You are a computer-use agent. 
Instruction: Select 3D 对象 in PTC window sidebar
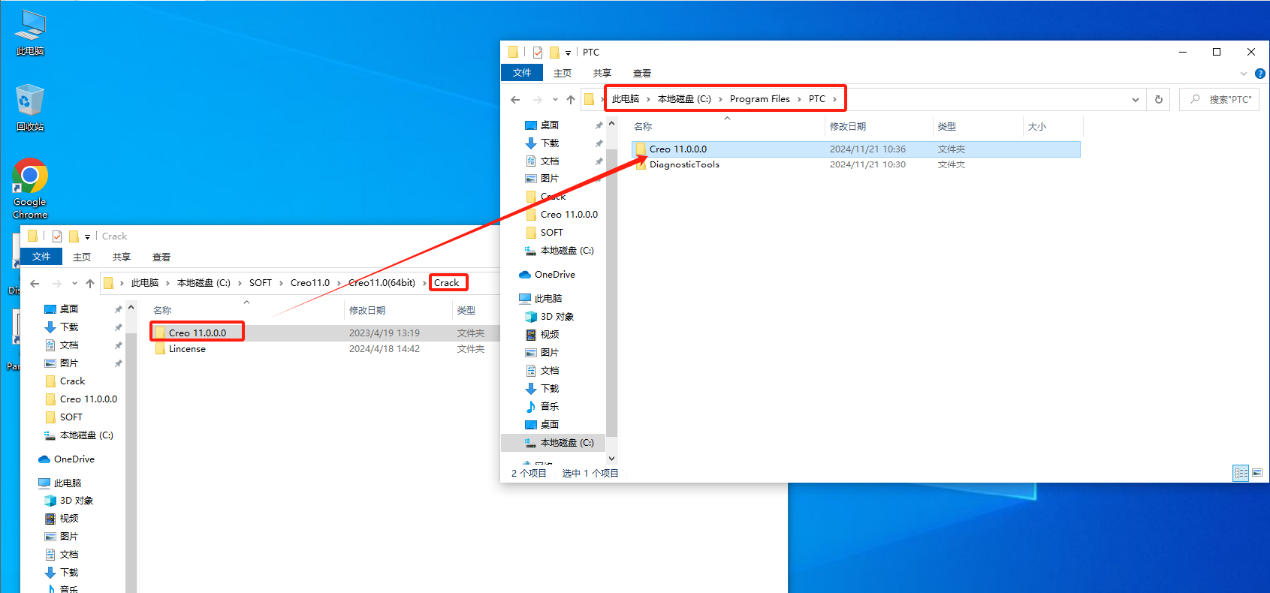pos(550,316)
